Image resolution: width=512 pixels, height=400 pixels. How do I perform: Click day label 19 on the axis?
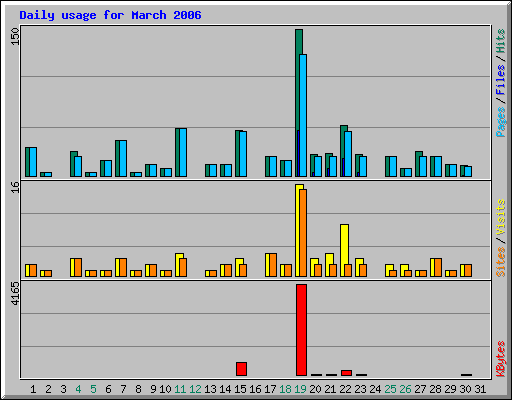(x=300, y=389)
